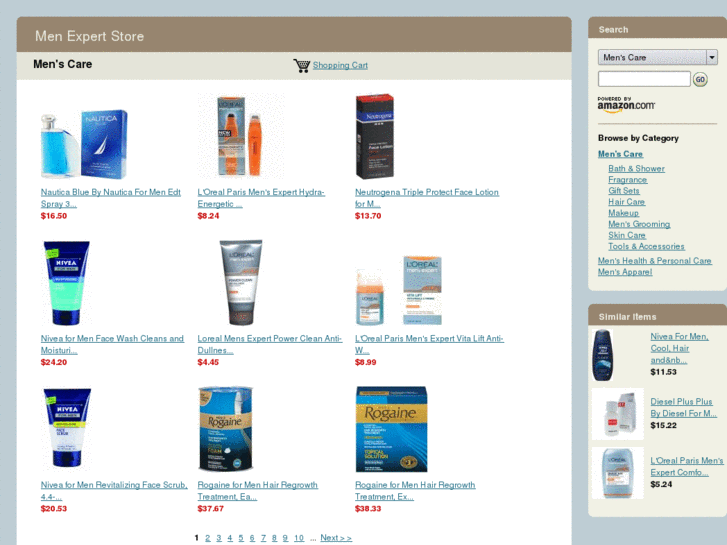727x545 pixels.
Task: Expand the Men's Care search category dropdown
Action: [657, 58]
